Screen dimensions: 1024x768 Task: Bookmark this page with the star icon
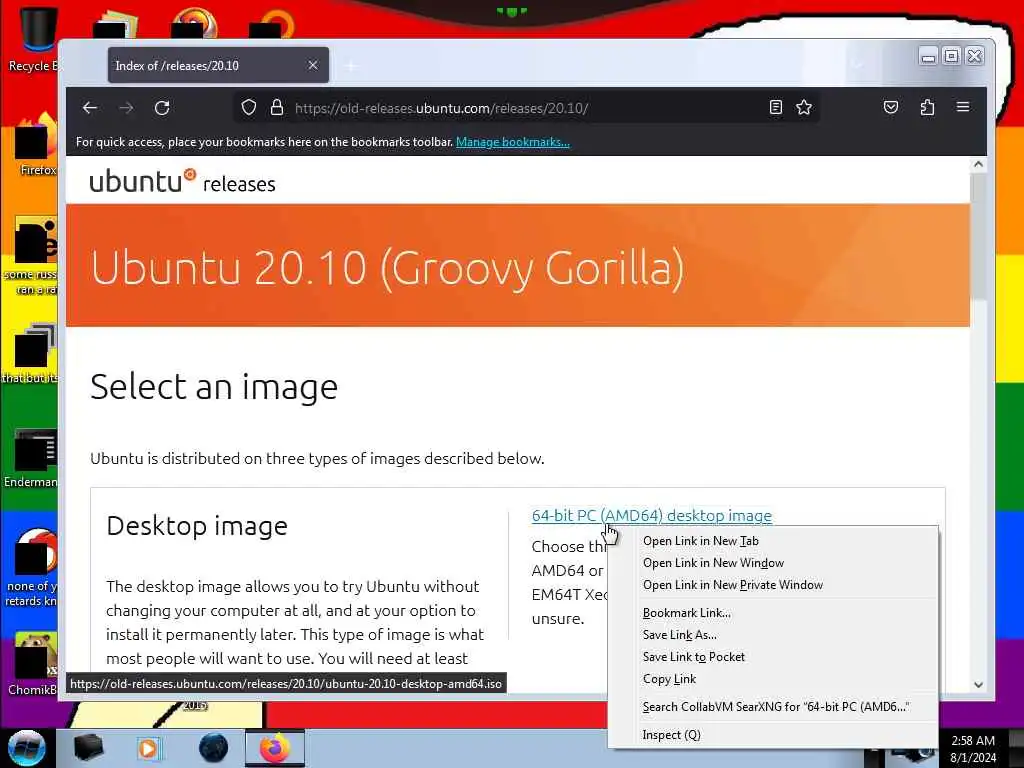coord(804,108)
